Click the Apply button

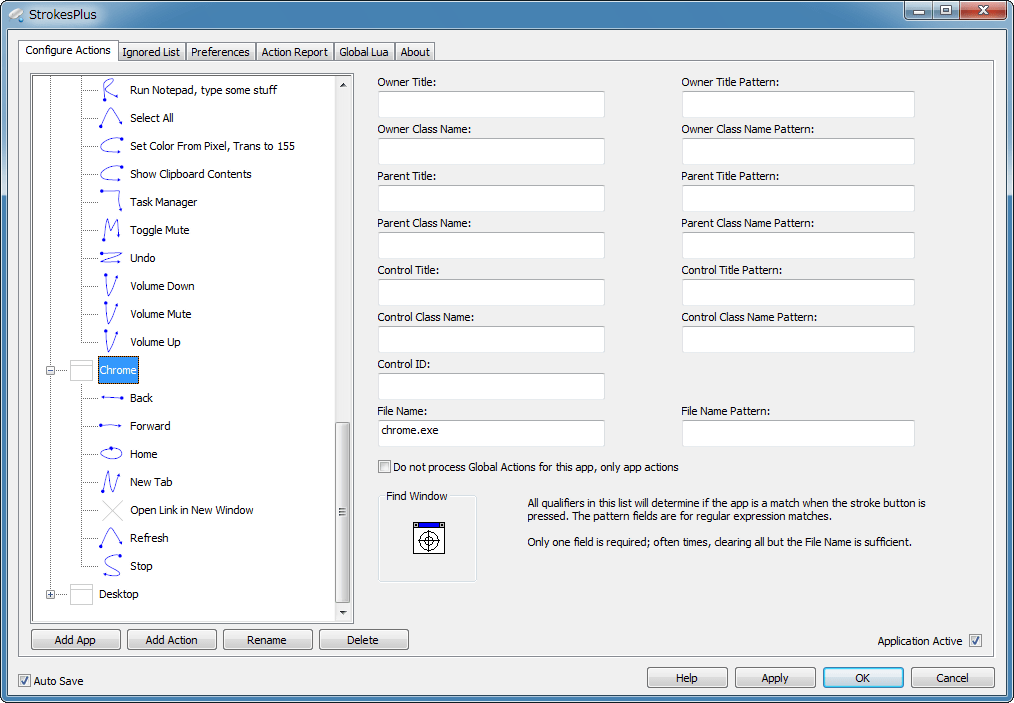coord(775,678)
